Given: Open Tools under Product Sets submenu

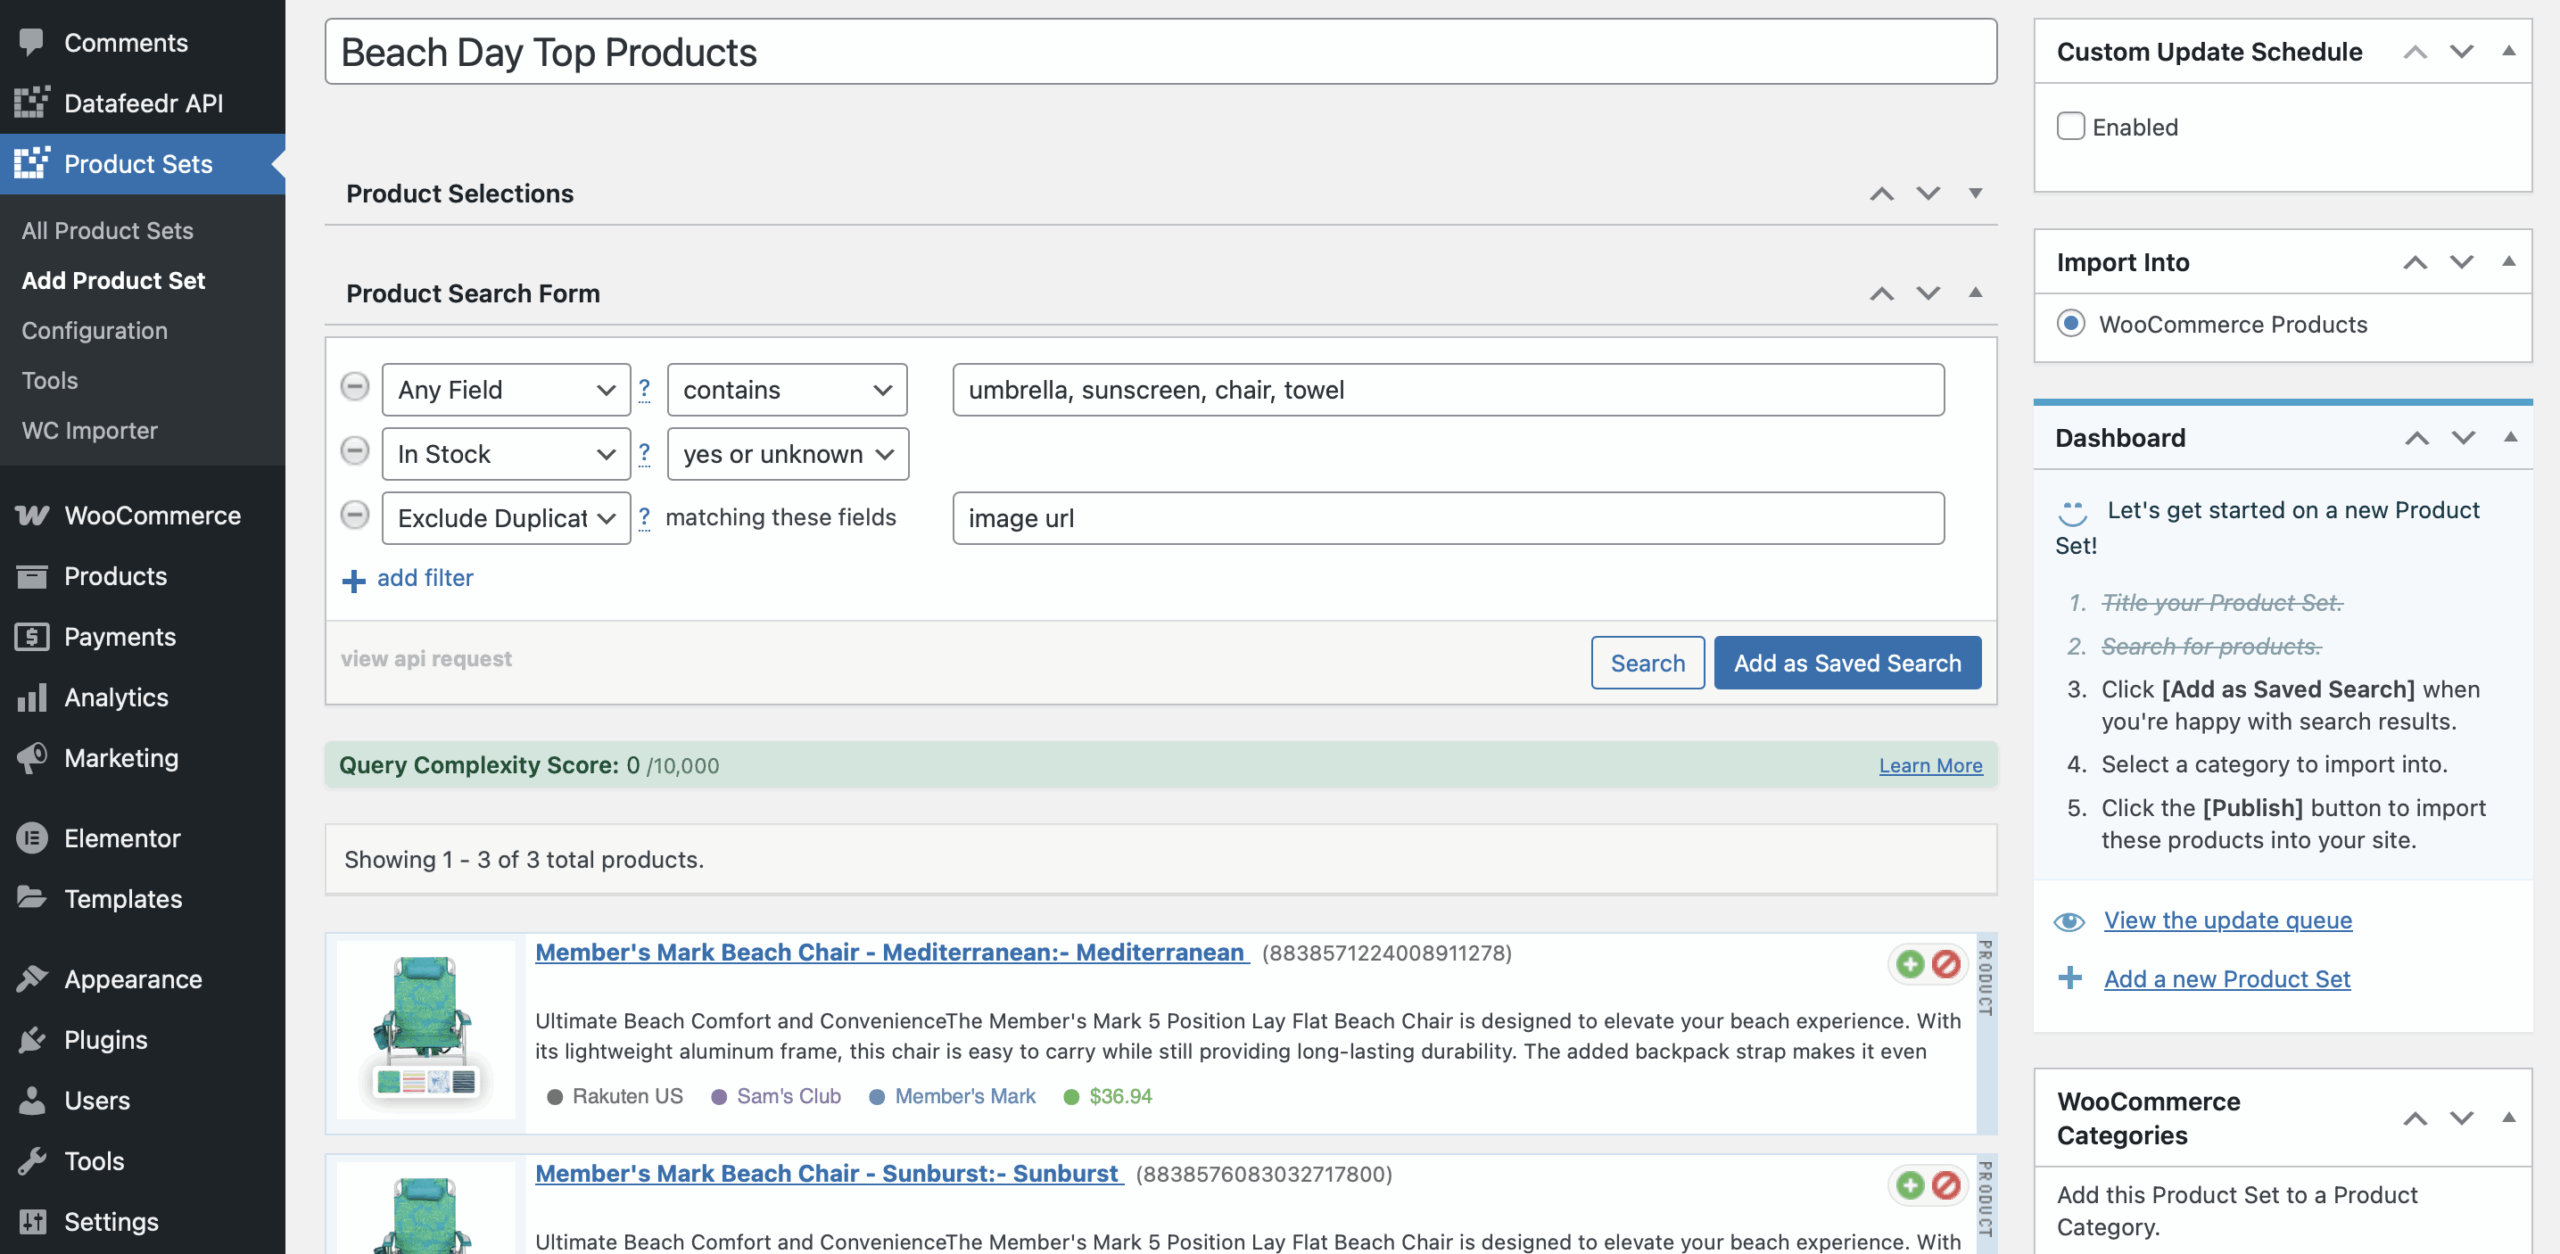Looking at the screenshot, I should coord(50,380).
